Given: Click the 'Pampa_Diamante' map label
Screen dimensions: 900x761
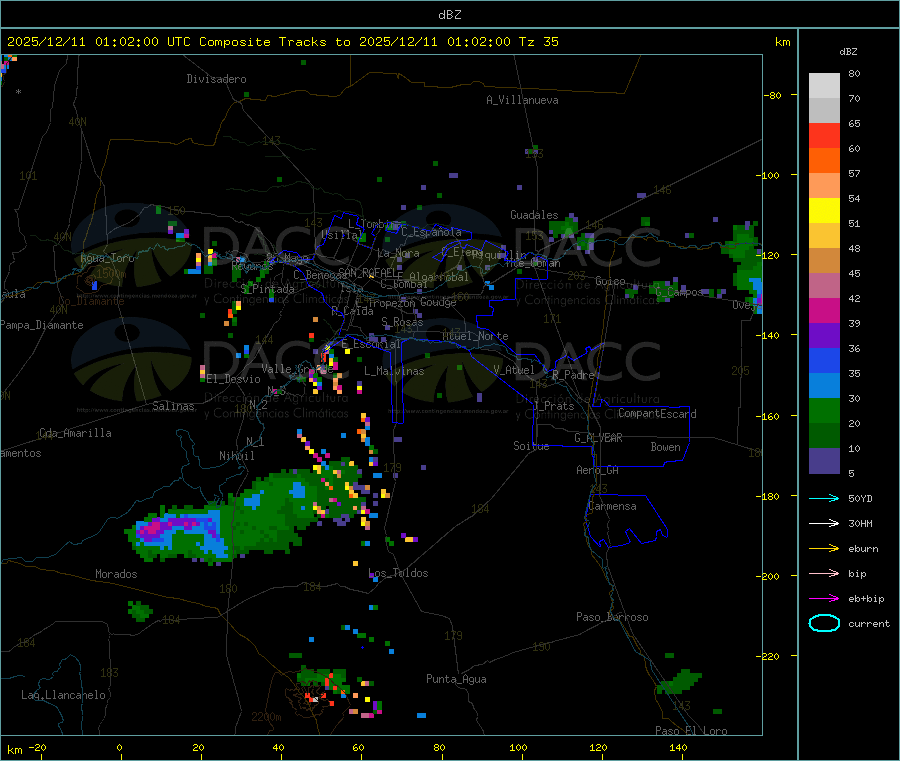Looking at the screenshot, I should click(42, 325).
